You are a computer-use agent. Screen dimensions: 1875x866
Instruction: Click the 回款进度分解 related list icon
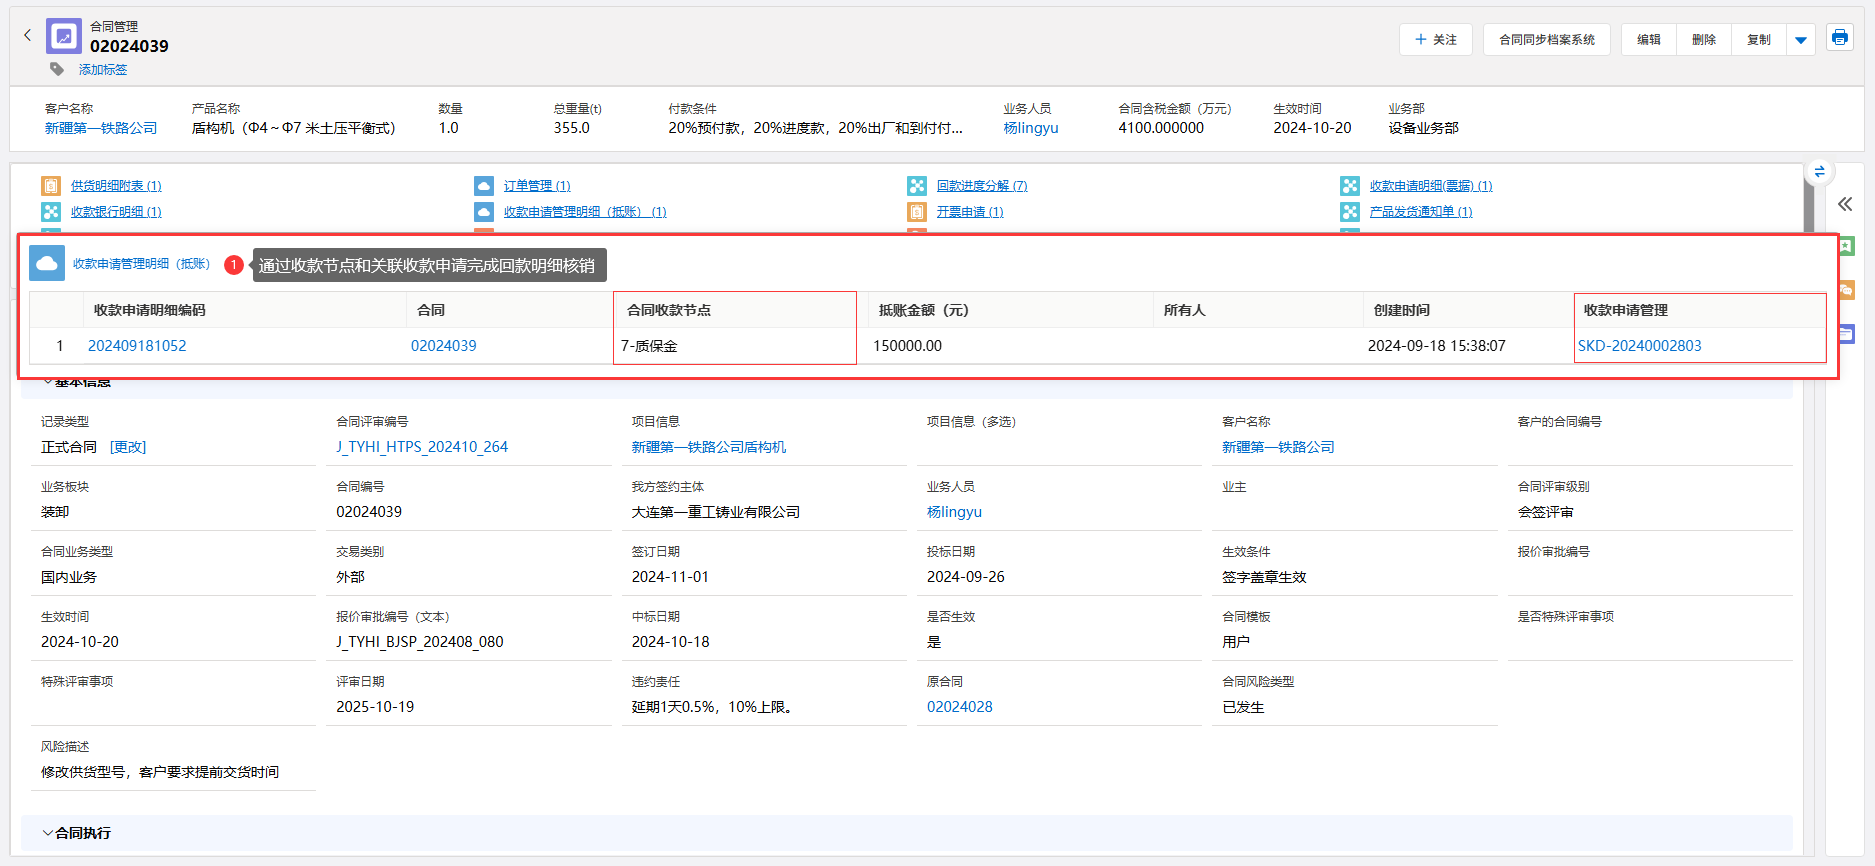click(x=917, y=186)
